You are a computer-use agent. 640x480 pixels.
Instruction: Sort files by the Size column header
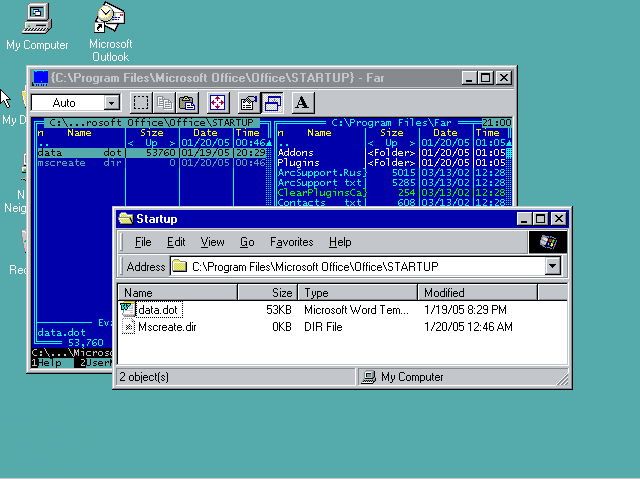[x=268, y=293]
